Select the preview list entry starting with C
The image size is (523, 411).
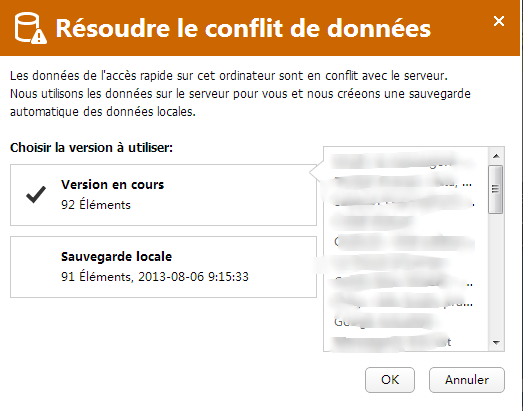click(x=404, y=242)
